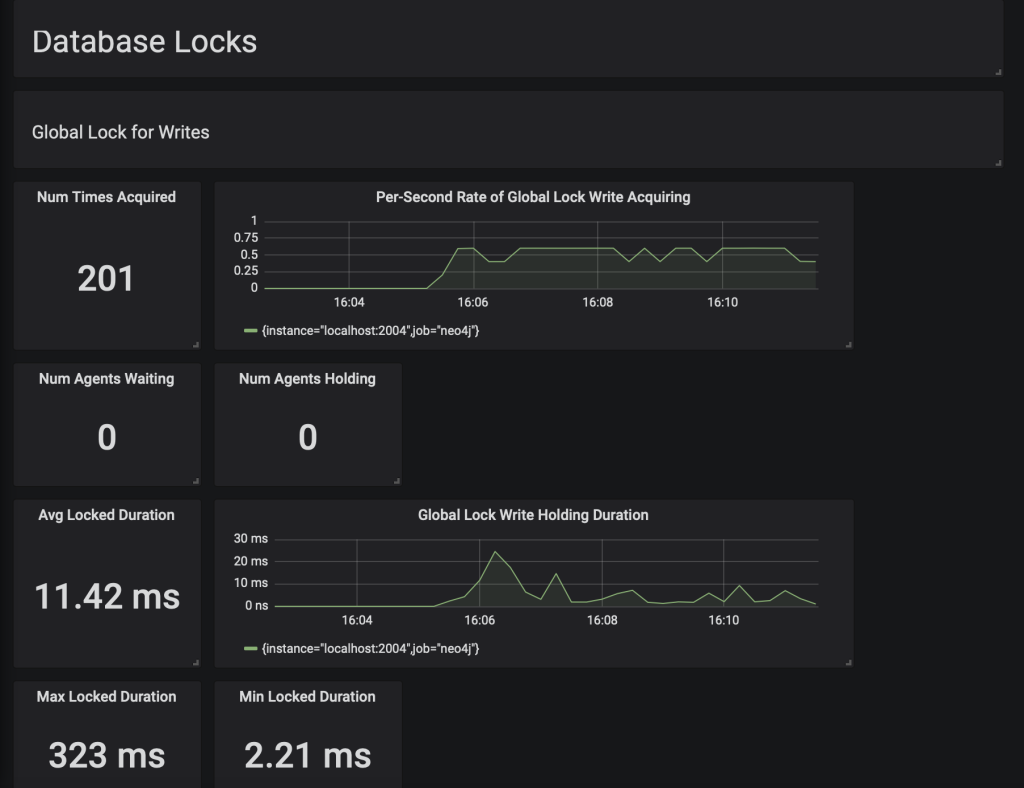The width and height of the screenshot is (1024, 788).
Task: Click resize handle of Num Times Acquired panel
Action: 196,345
